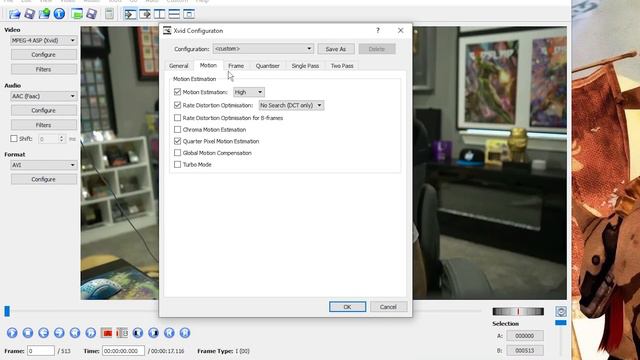
Task: Select the Top-bottom display mode icon
Action: coord(174,14)
